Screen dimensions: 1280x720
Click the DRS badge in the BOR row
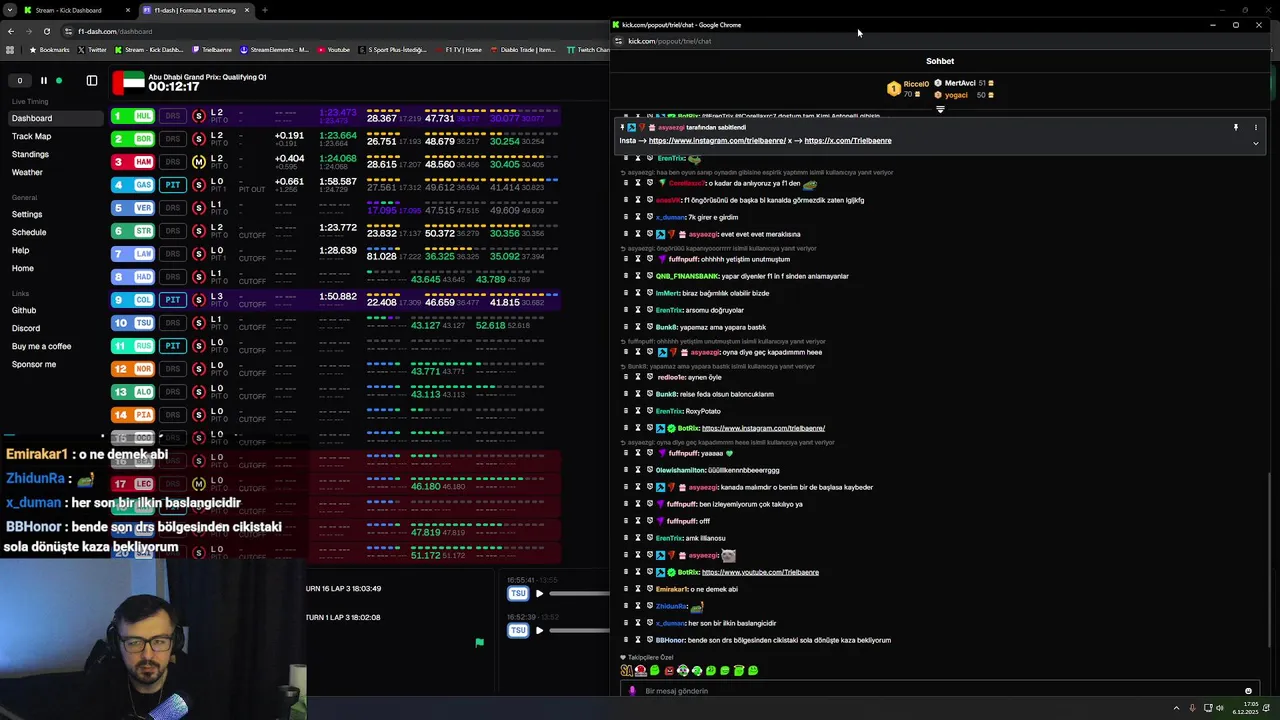(173, 139)
